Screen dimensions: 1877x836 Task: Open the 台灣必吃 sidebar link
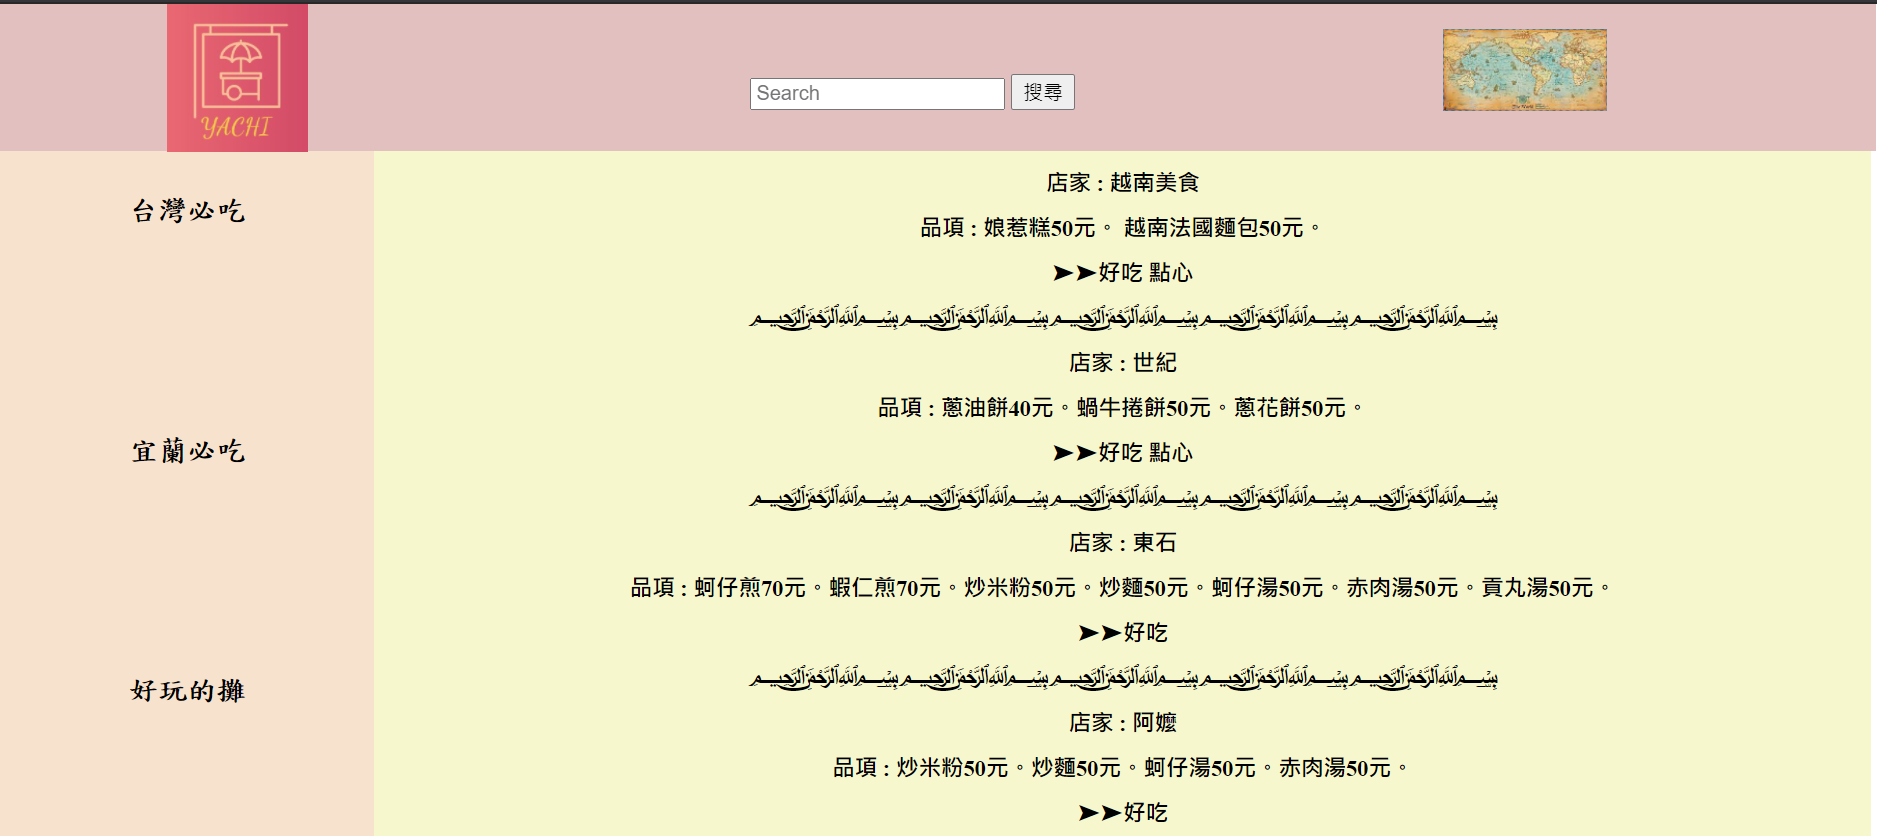coord(188,211)
